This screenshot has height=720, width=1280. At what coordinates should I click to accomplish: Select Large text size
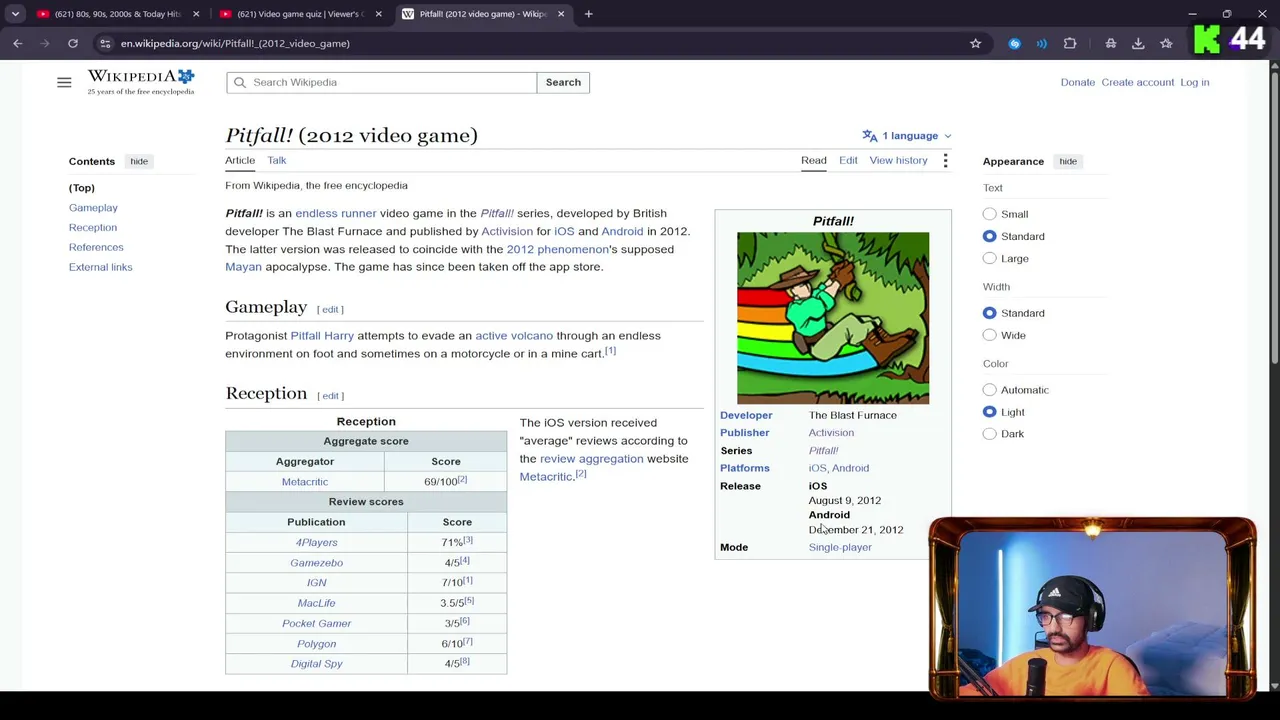989,258
